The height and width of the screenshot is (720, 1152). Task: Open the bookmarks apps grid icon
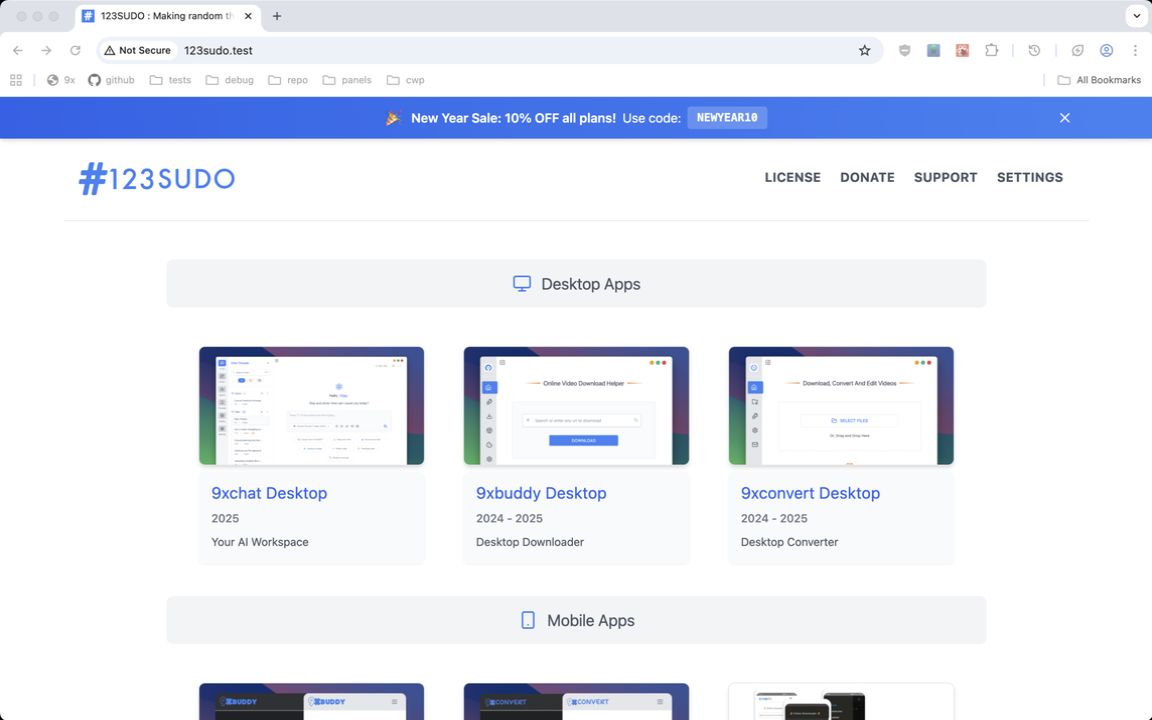tap(15, 79)
